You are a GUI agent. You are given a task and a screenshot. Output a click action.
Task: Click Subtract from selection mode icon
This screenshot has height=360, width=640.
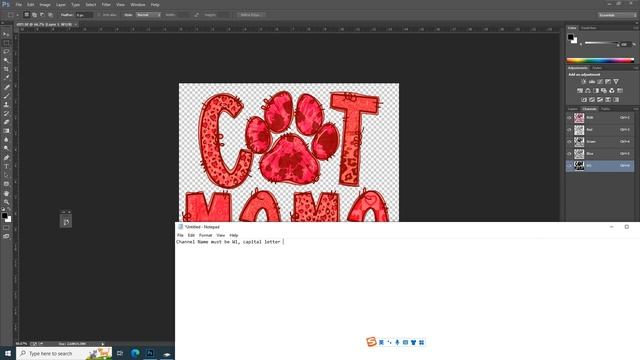coord(42,15)
